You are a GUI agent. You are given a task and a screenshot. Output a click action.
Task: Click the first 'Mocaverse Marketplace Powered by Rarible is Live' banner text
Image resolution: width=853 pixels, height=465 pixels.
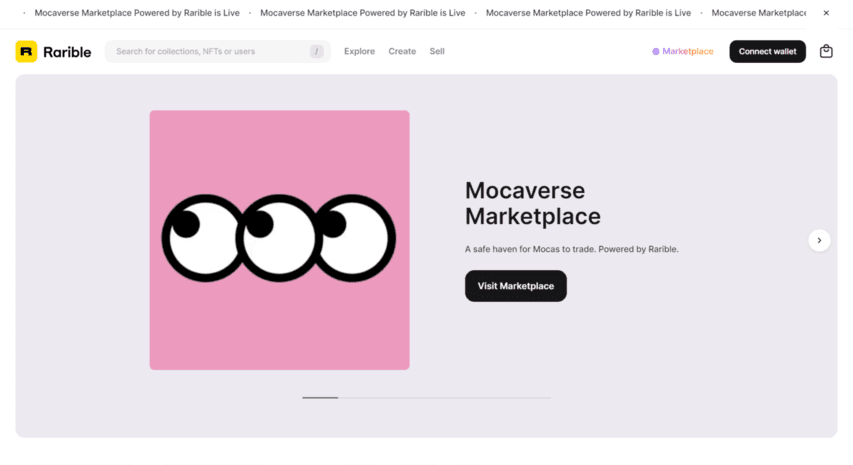click(137, 13)
